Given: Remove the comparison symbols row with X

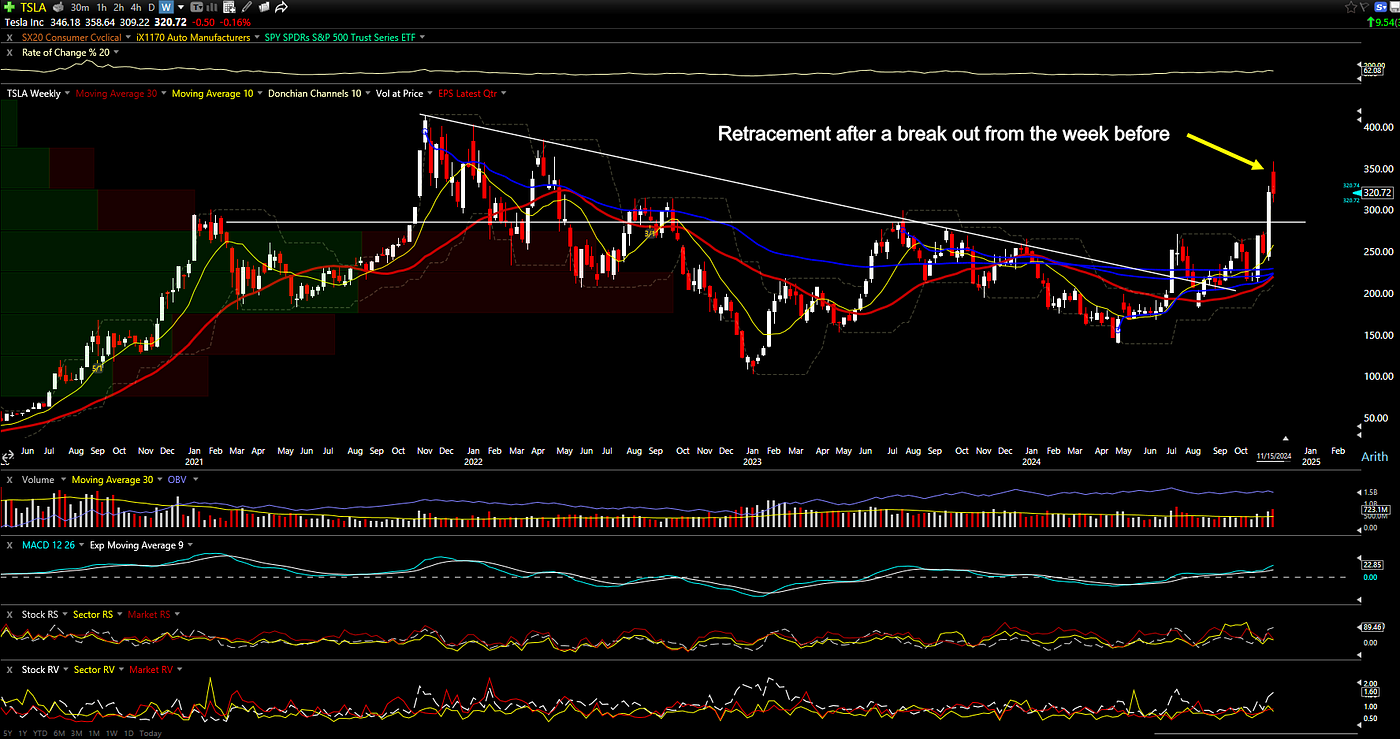Looking at the screenshot, I should click(x=10, y=37).
